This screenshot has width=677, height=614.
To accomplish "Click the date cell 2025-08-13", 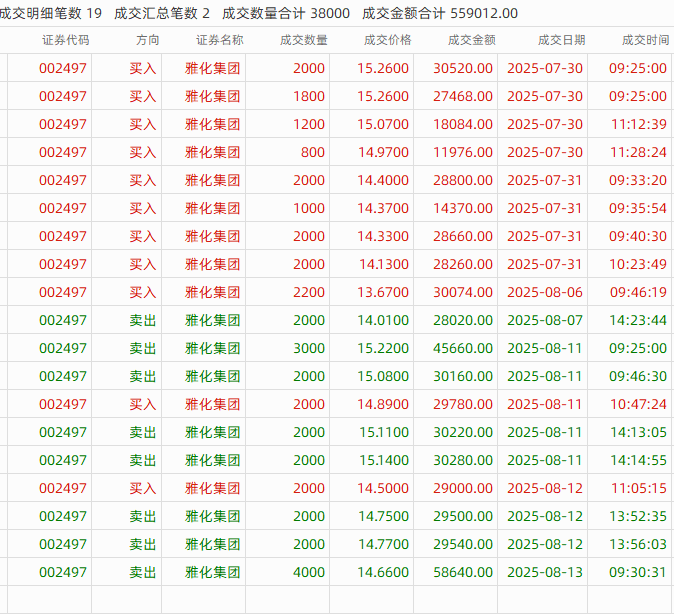I will click(x=545, y=573).
